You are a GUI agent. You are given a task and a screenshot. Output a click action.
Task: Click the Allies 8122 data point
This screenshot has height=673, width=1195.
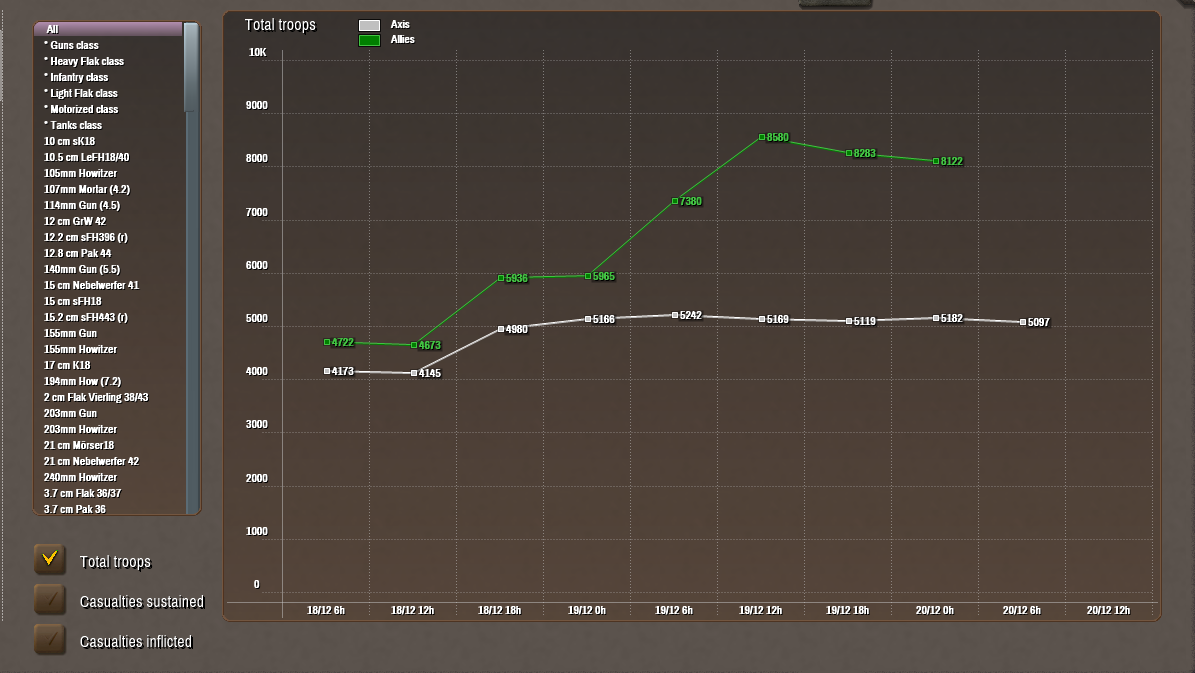click(x=936, y=161)
